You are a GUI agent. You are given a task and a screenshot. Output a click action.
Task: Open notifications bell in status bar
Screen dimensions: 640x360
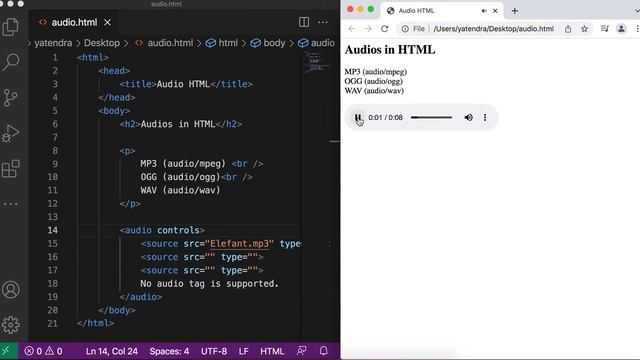(x=323, y=351)
